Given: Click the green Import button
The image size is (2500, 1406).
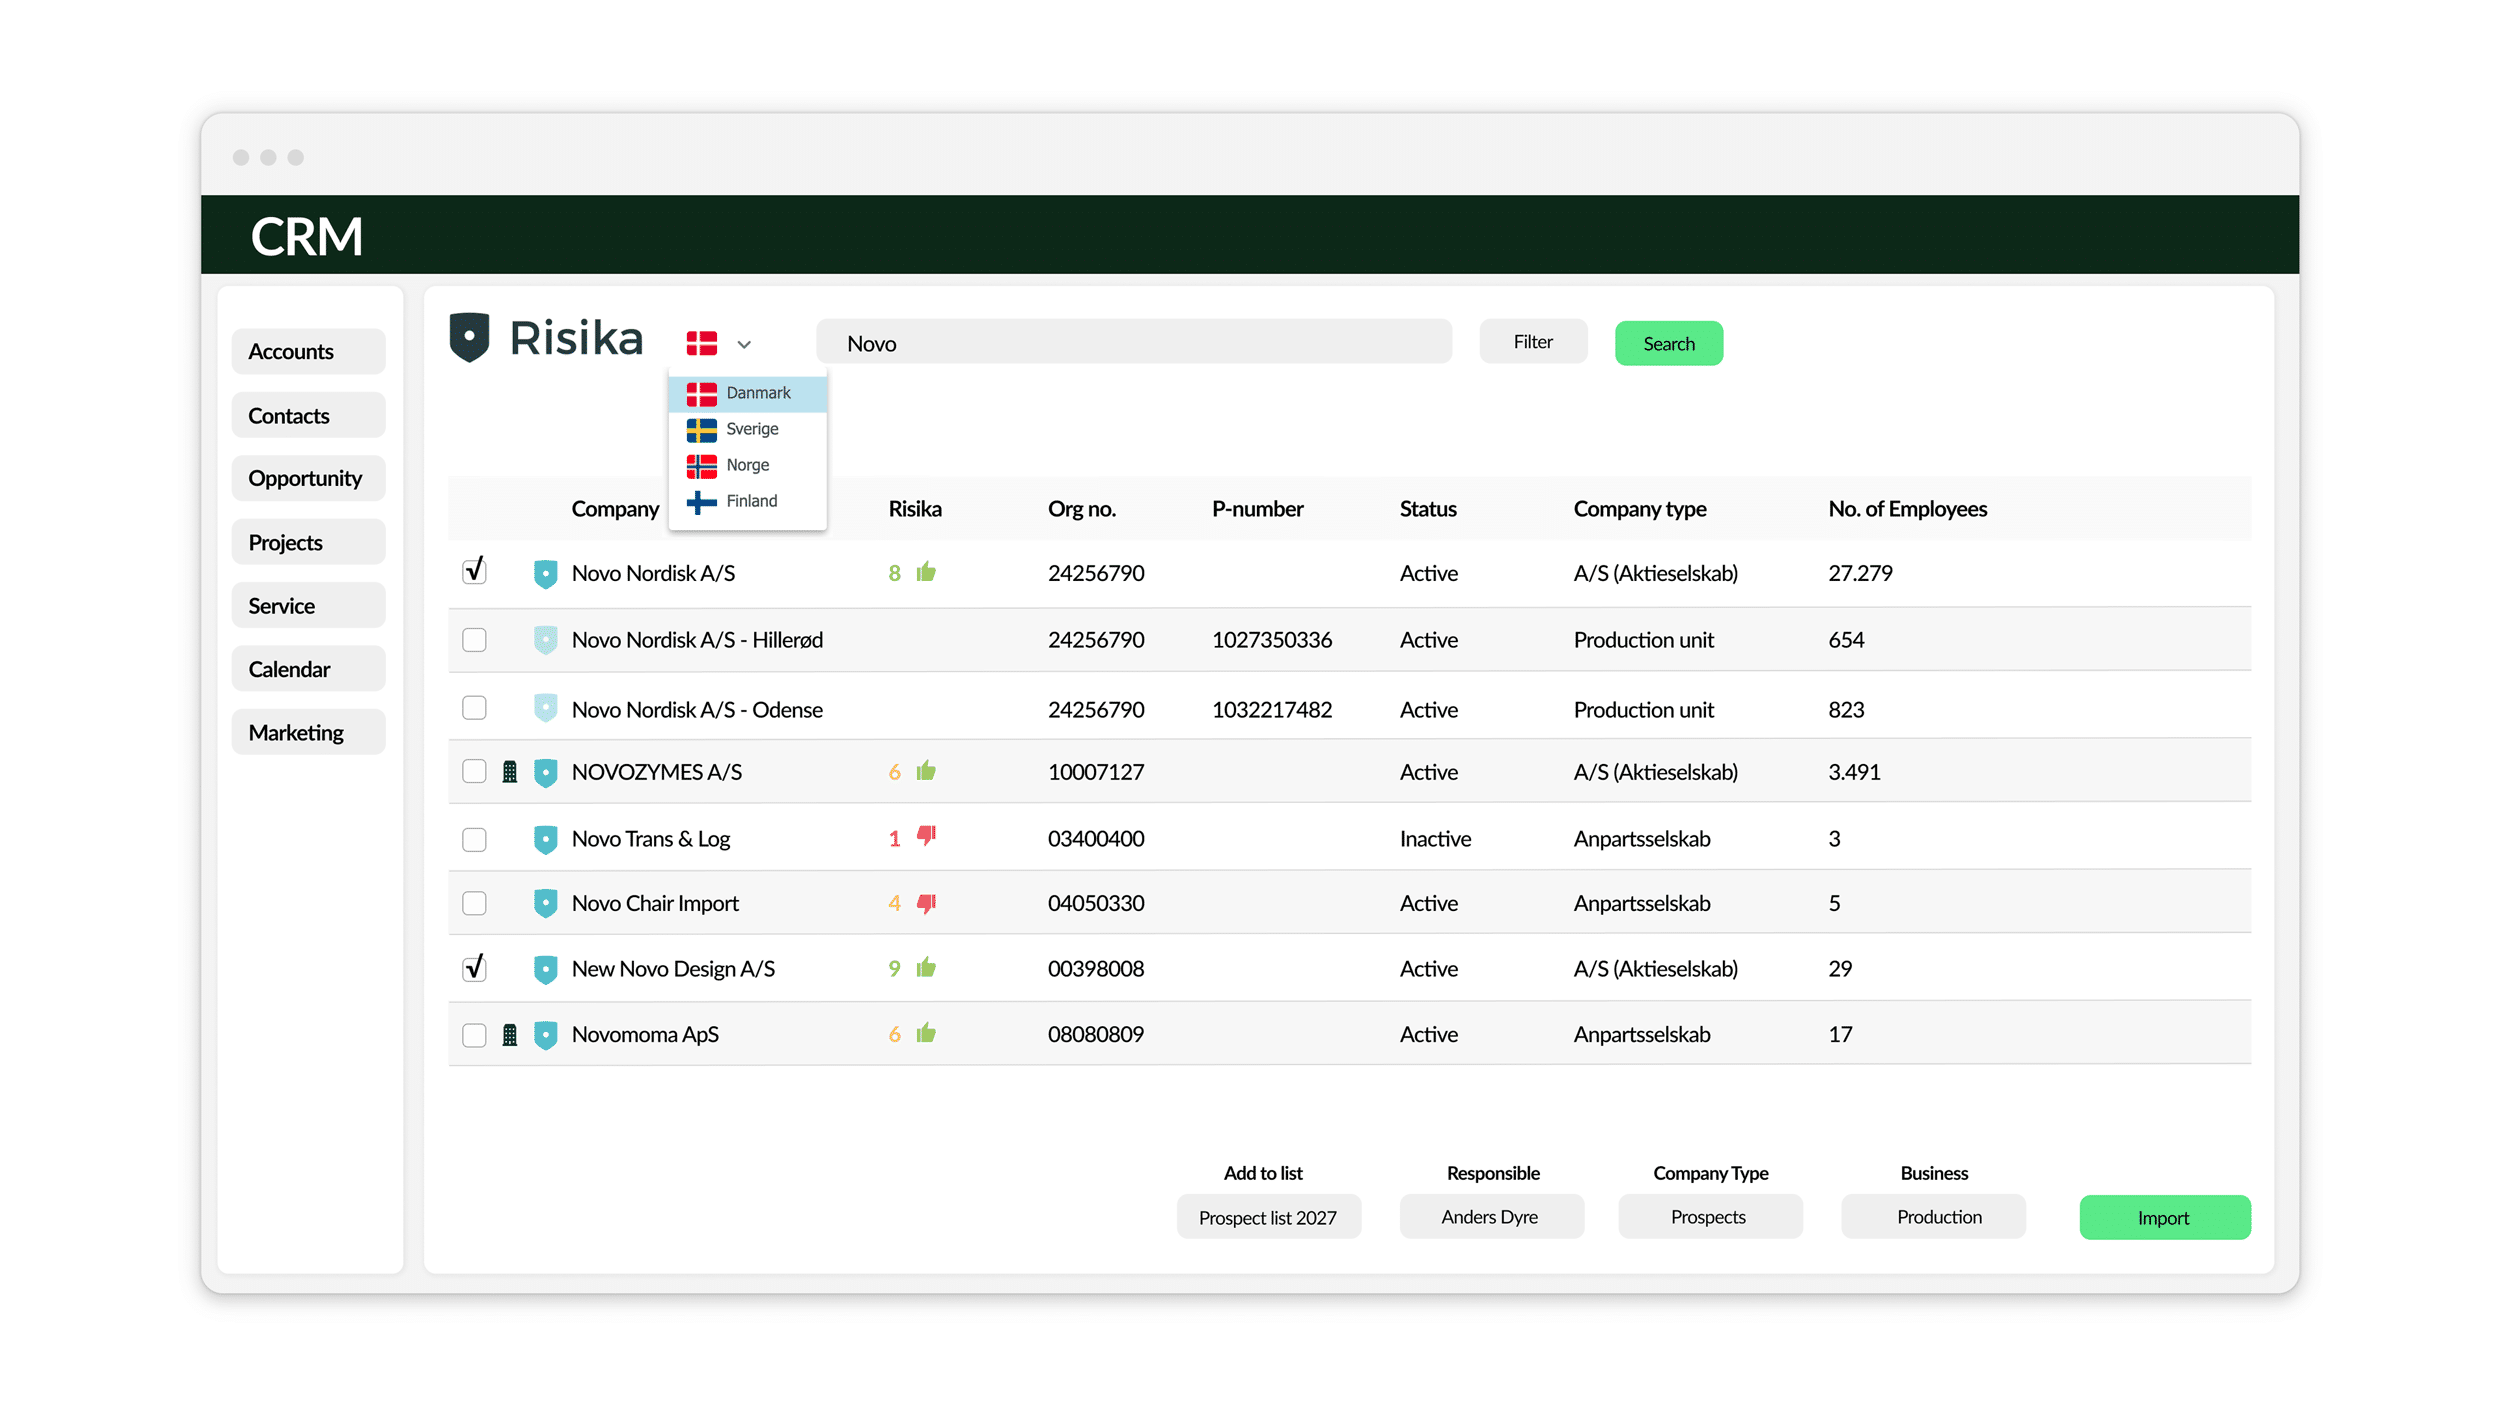Looking at the screenshot, I should 2165,1217.
